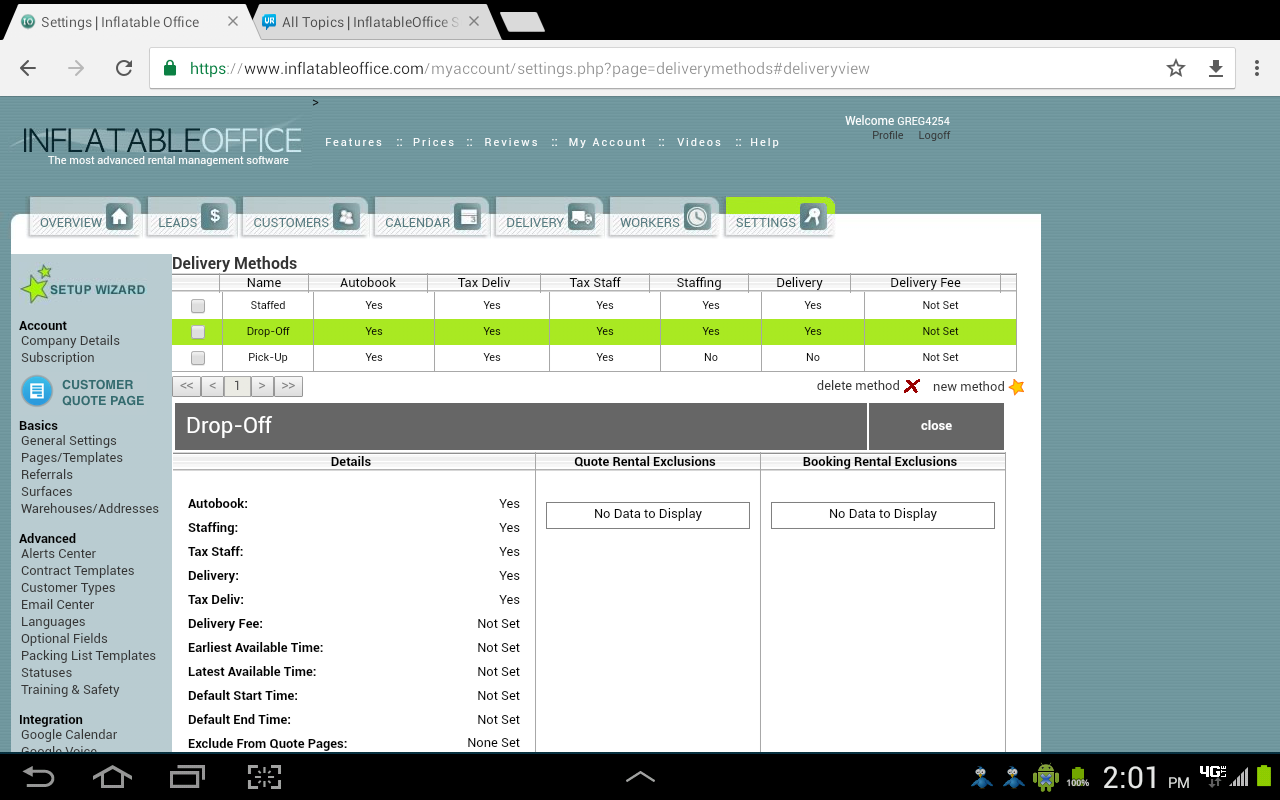The width and height of the screenshot is (1280, 800).
Task: Click the browser download icon
Action: pyautogui.click(x=1216, y=68)
